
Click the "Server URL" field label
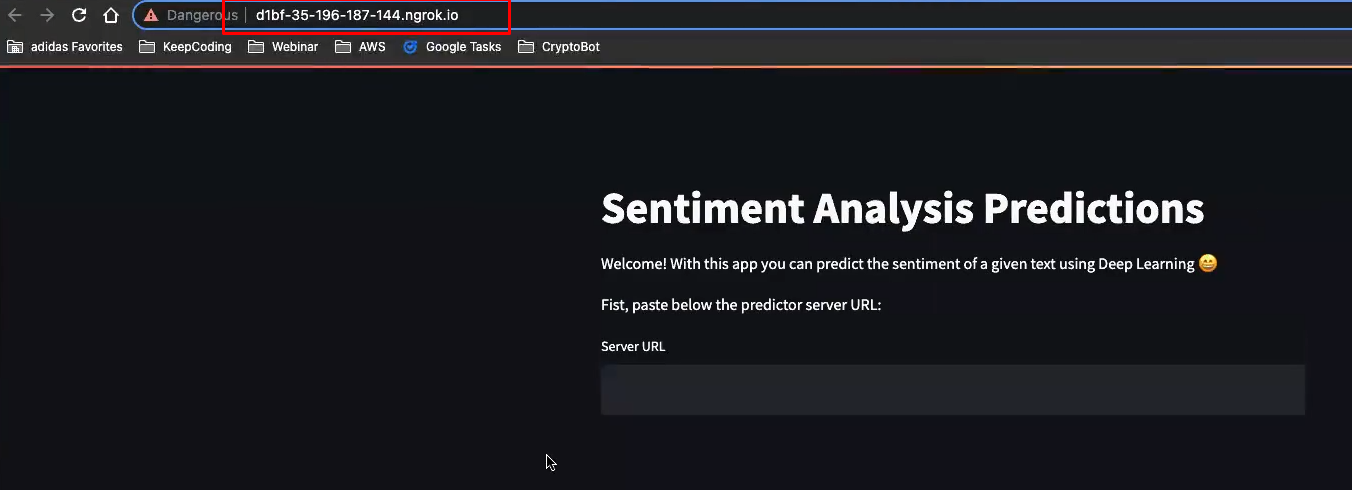633,347
